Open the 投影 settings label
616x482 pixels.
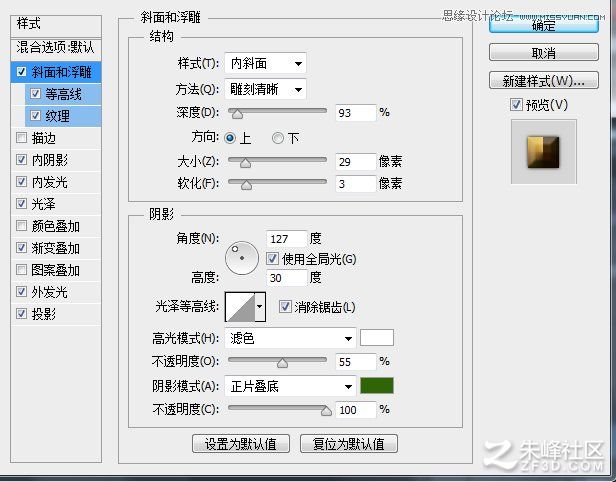coord(44,314)
